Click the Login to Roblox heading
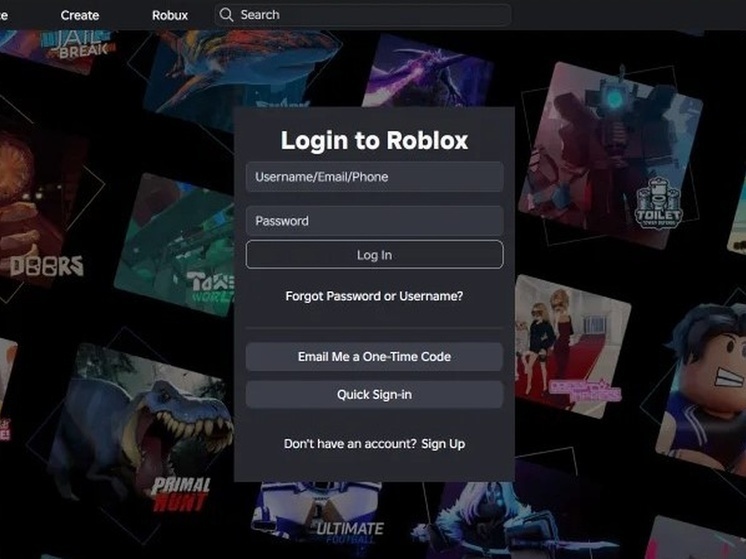746x559 pixels. tap(374, 140)
